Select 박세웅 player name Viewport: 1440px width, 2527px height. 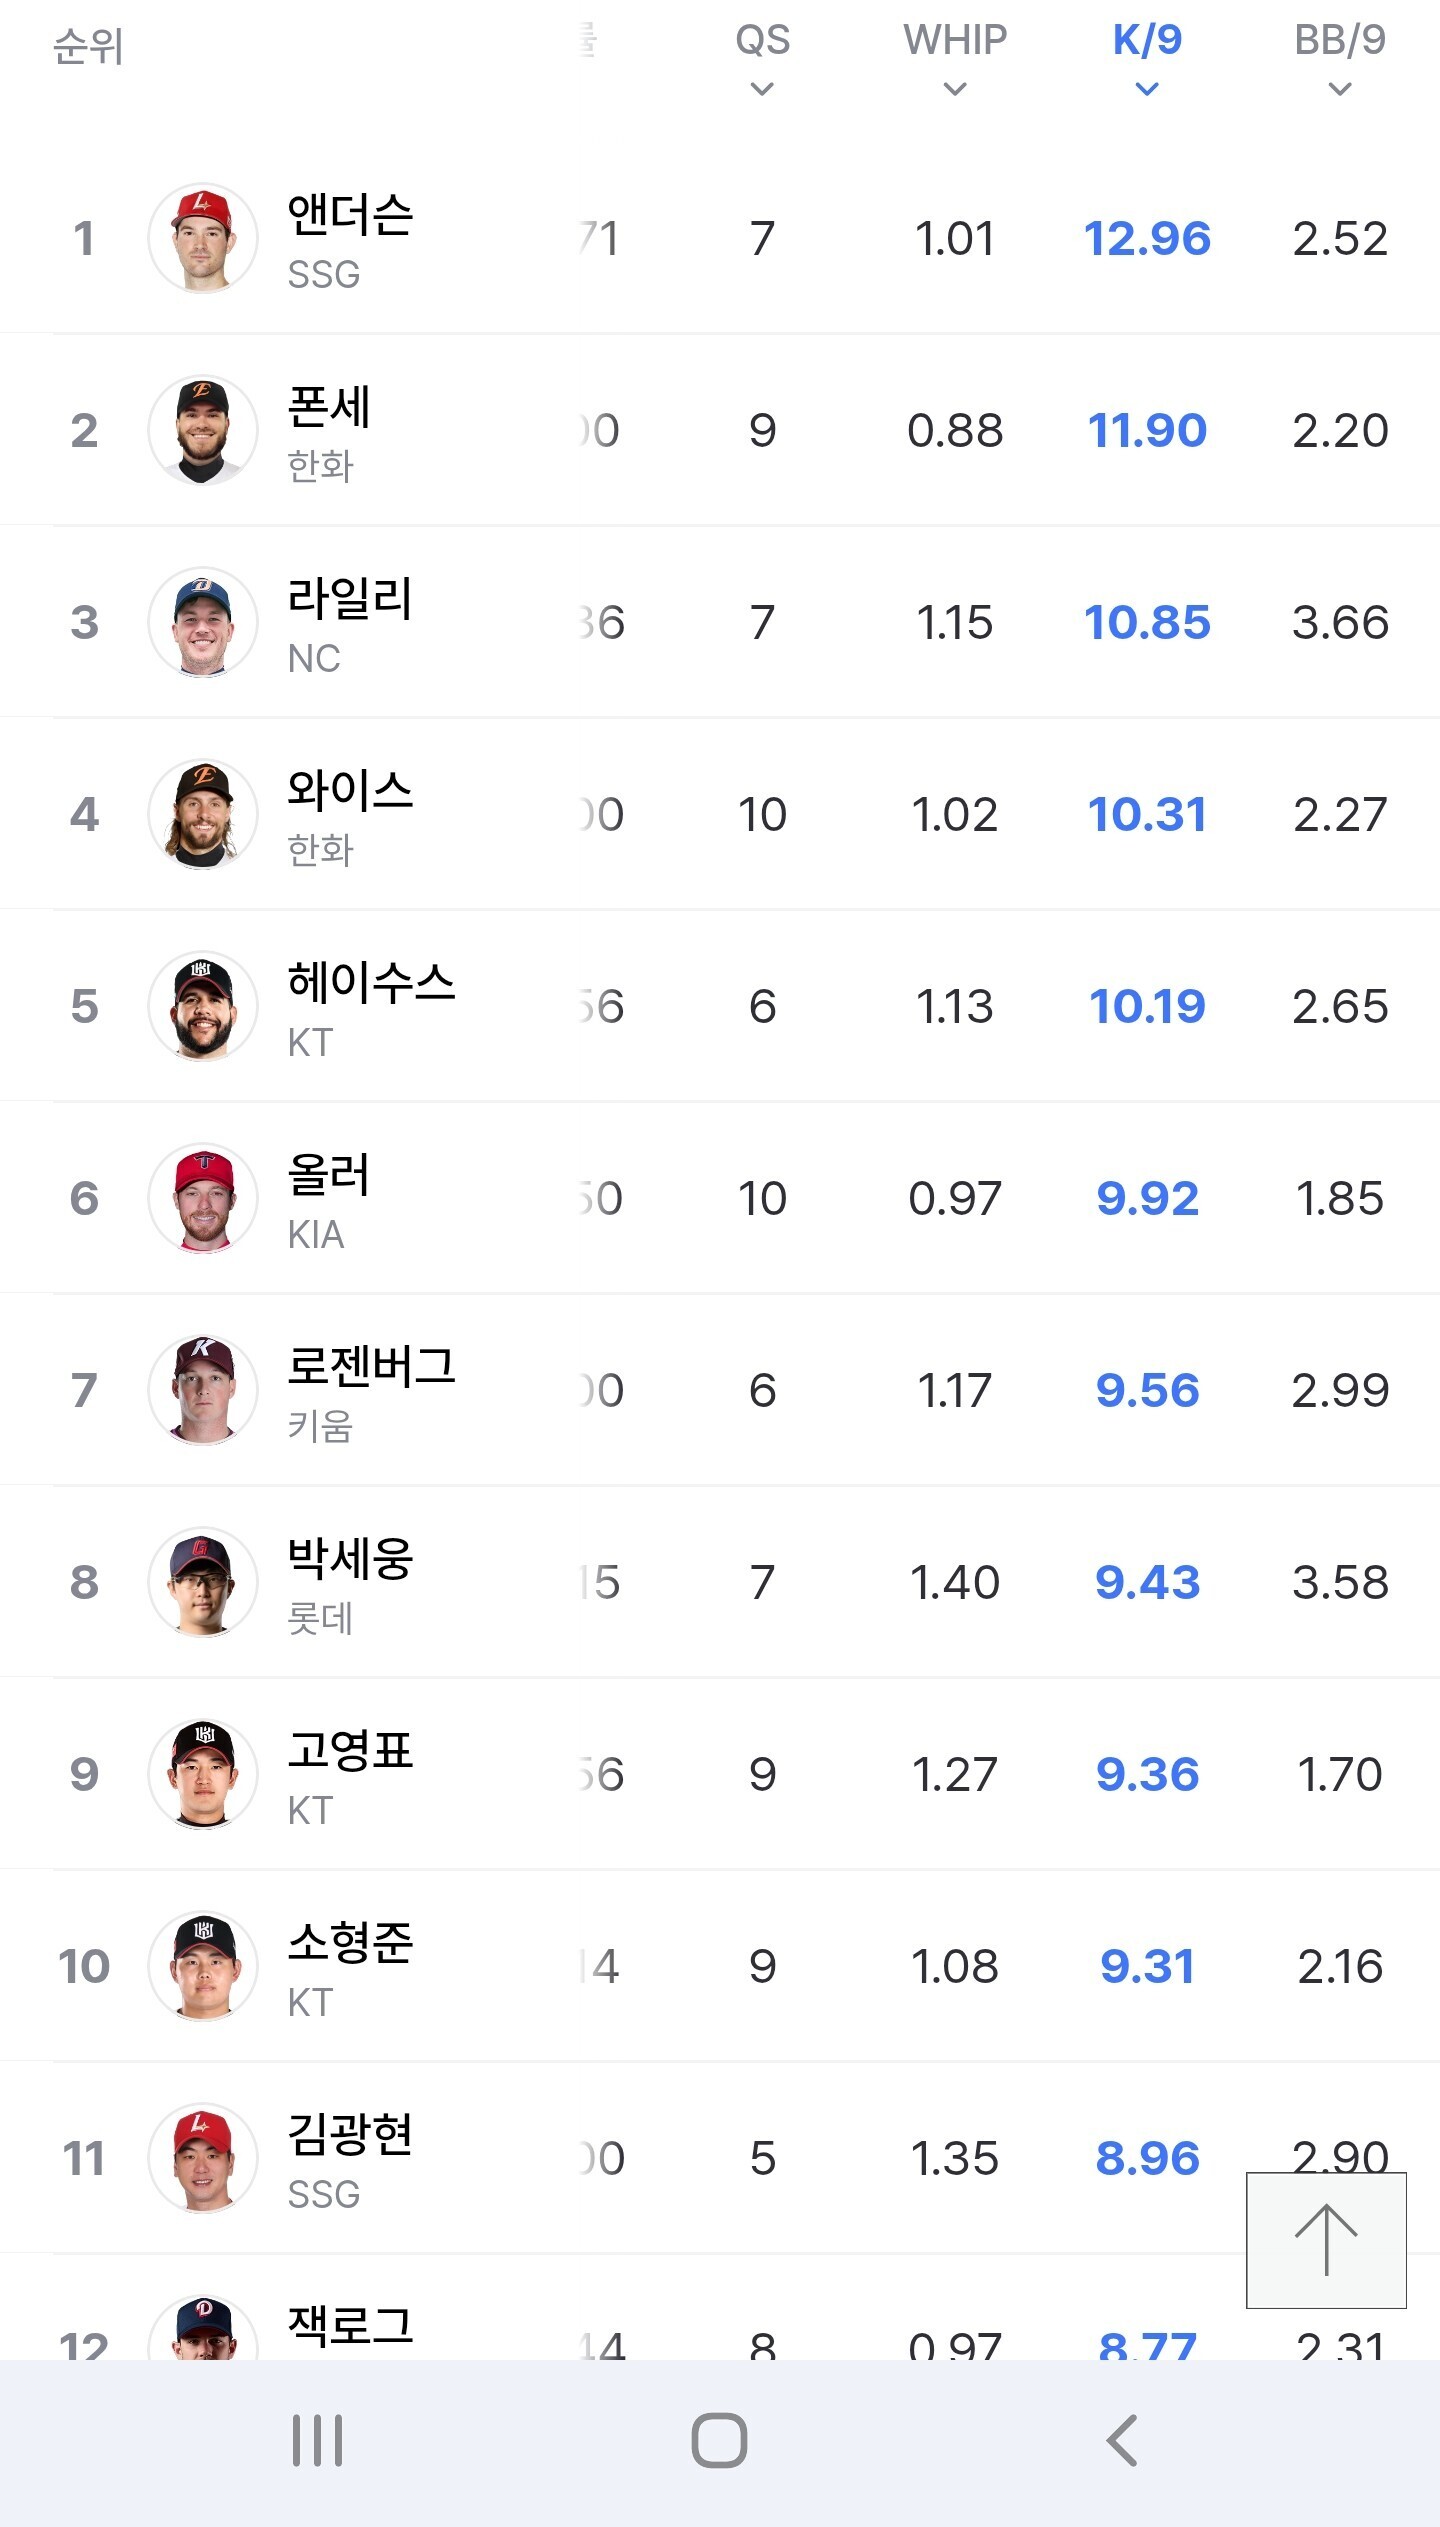coord(350,1558)
